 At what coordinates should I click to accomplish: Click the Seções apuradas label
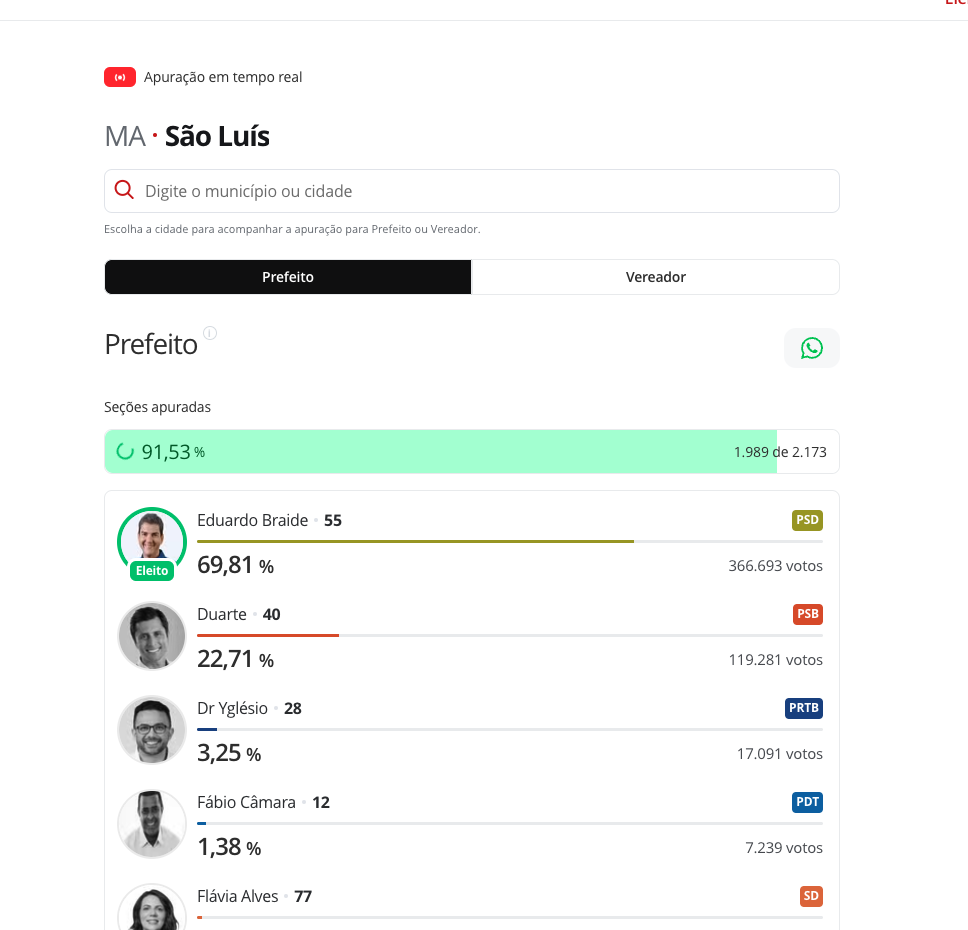pos(157,407)
